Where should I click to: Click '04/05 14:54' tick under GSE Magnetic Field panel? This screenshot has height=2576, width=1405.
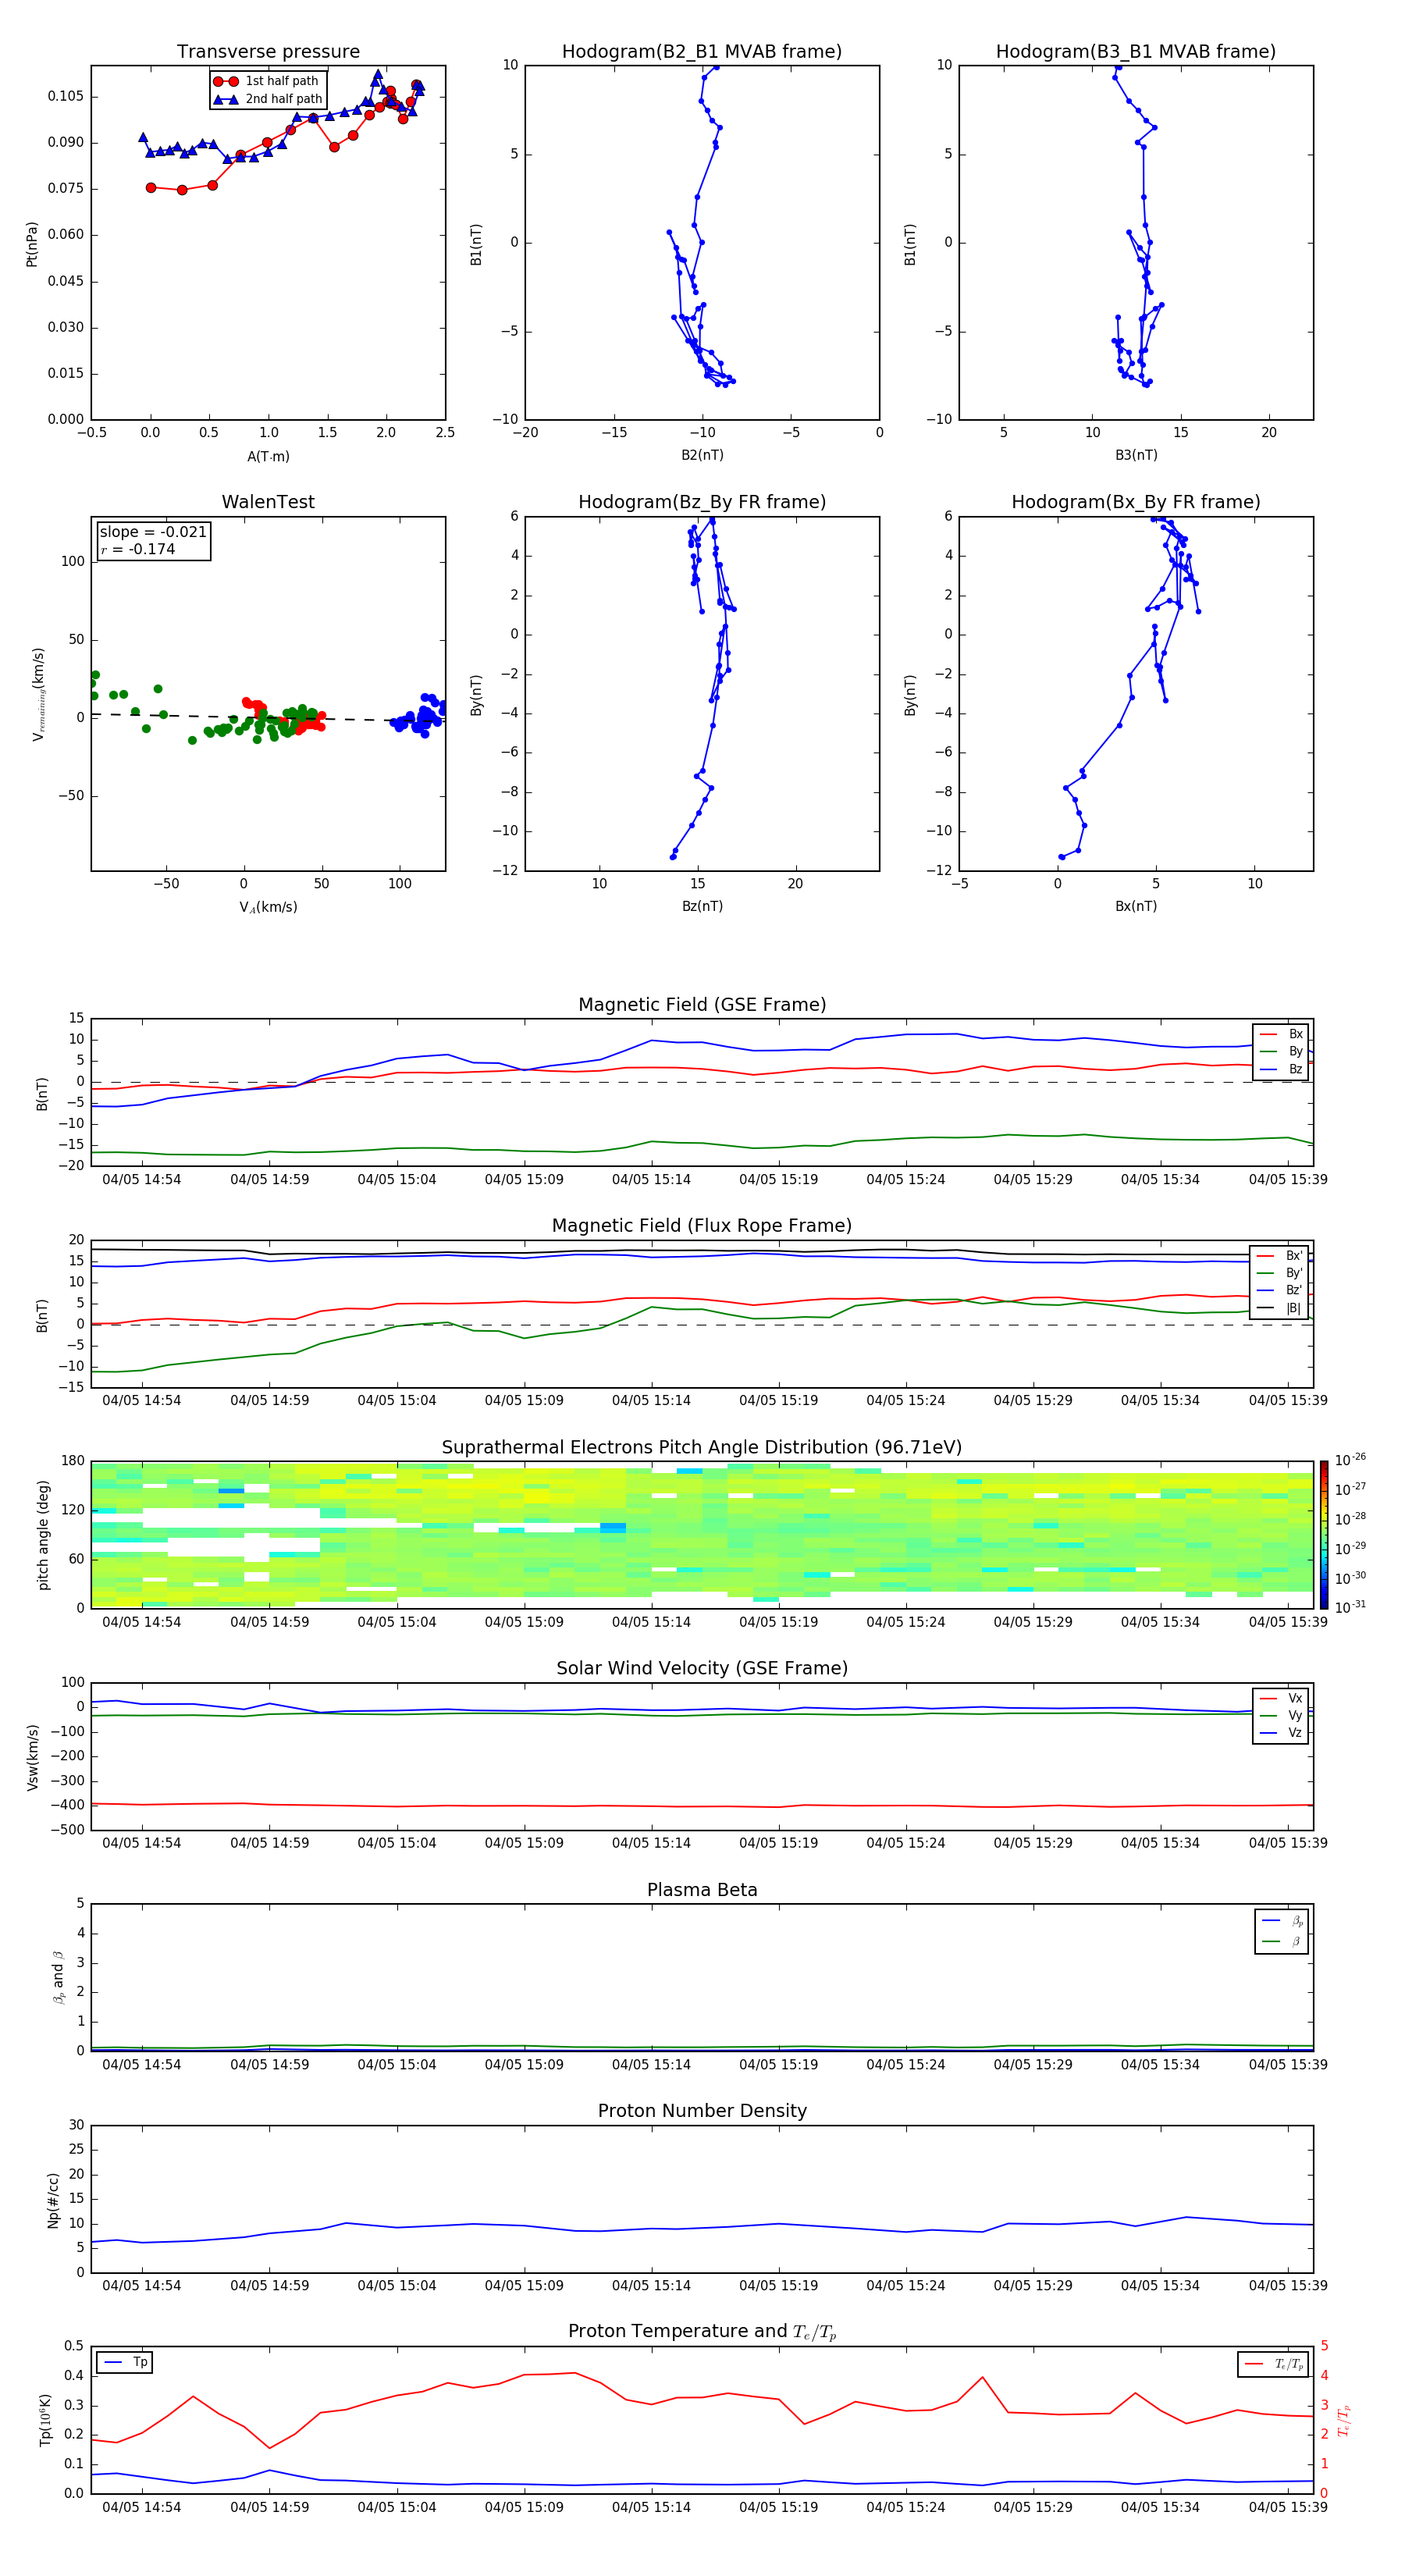click(142, 1179)
